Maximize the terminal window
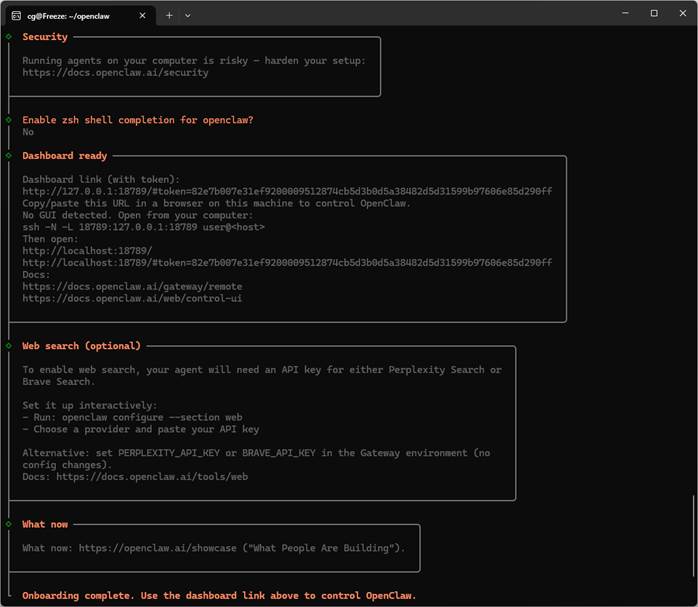 pos(654,14)
